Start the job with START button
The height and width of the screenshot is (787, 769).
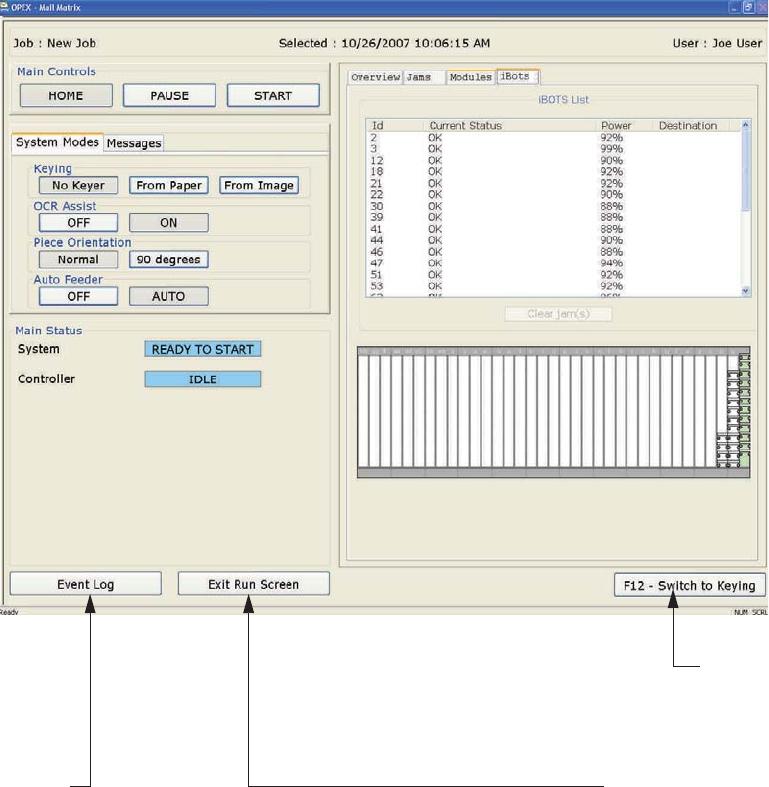[273, 95]
